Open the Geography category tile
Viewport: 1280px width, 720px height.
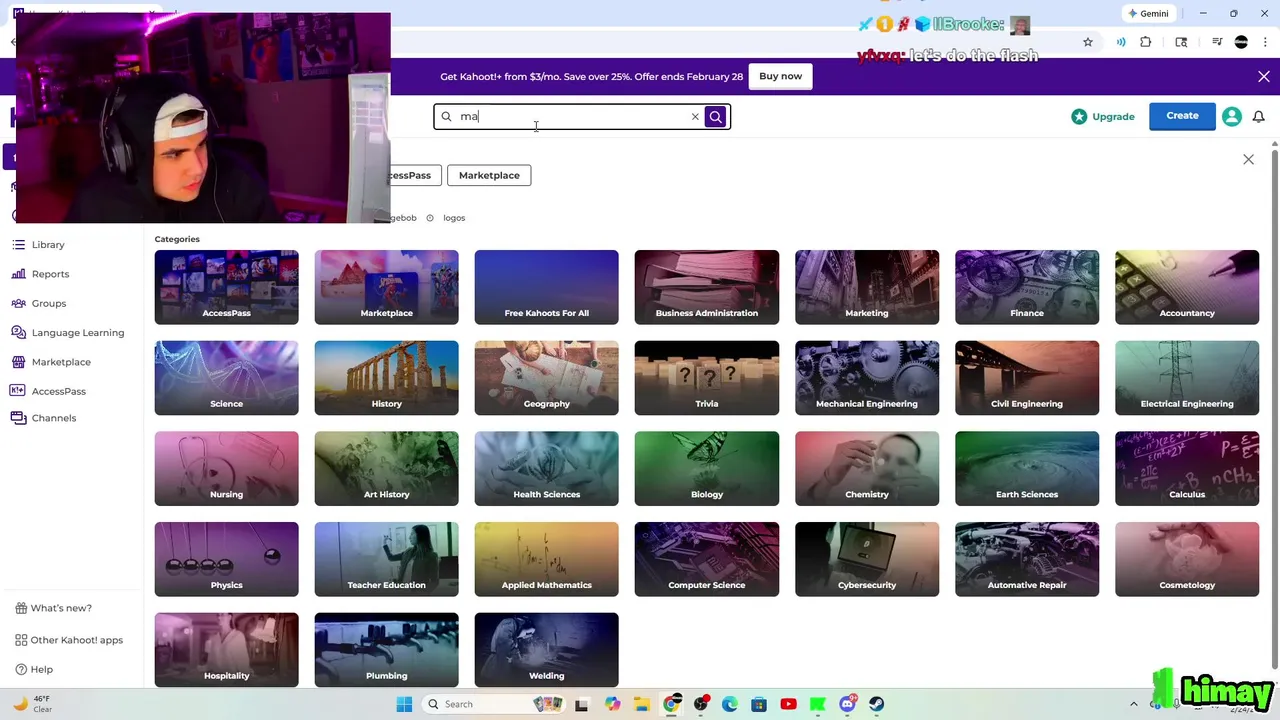pos(546,378)
